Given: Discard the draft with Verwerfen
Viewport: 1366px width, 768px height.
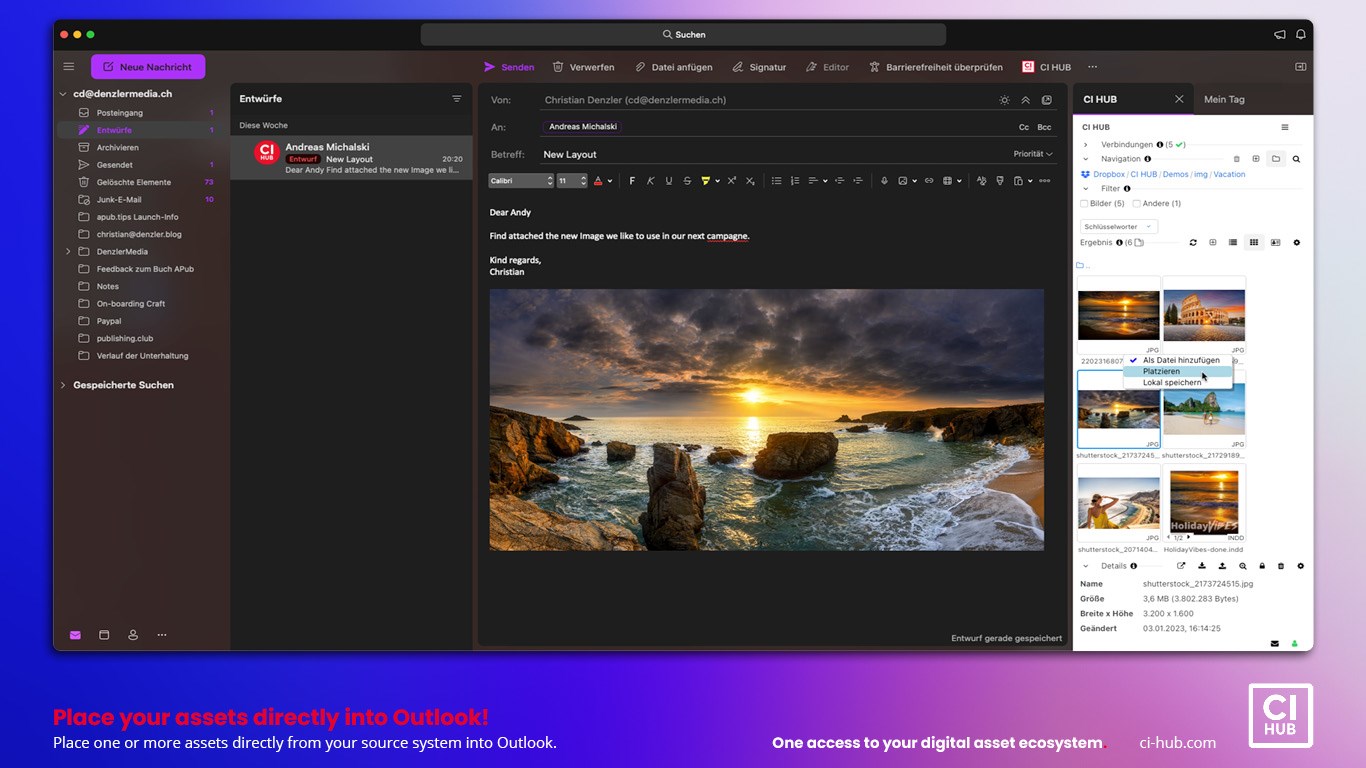Looking at the screenshot, I should [584, 67].
